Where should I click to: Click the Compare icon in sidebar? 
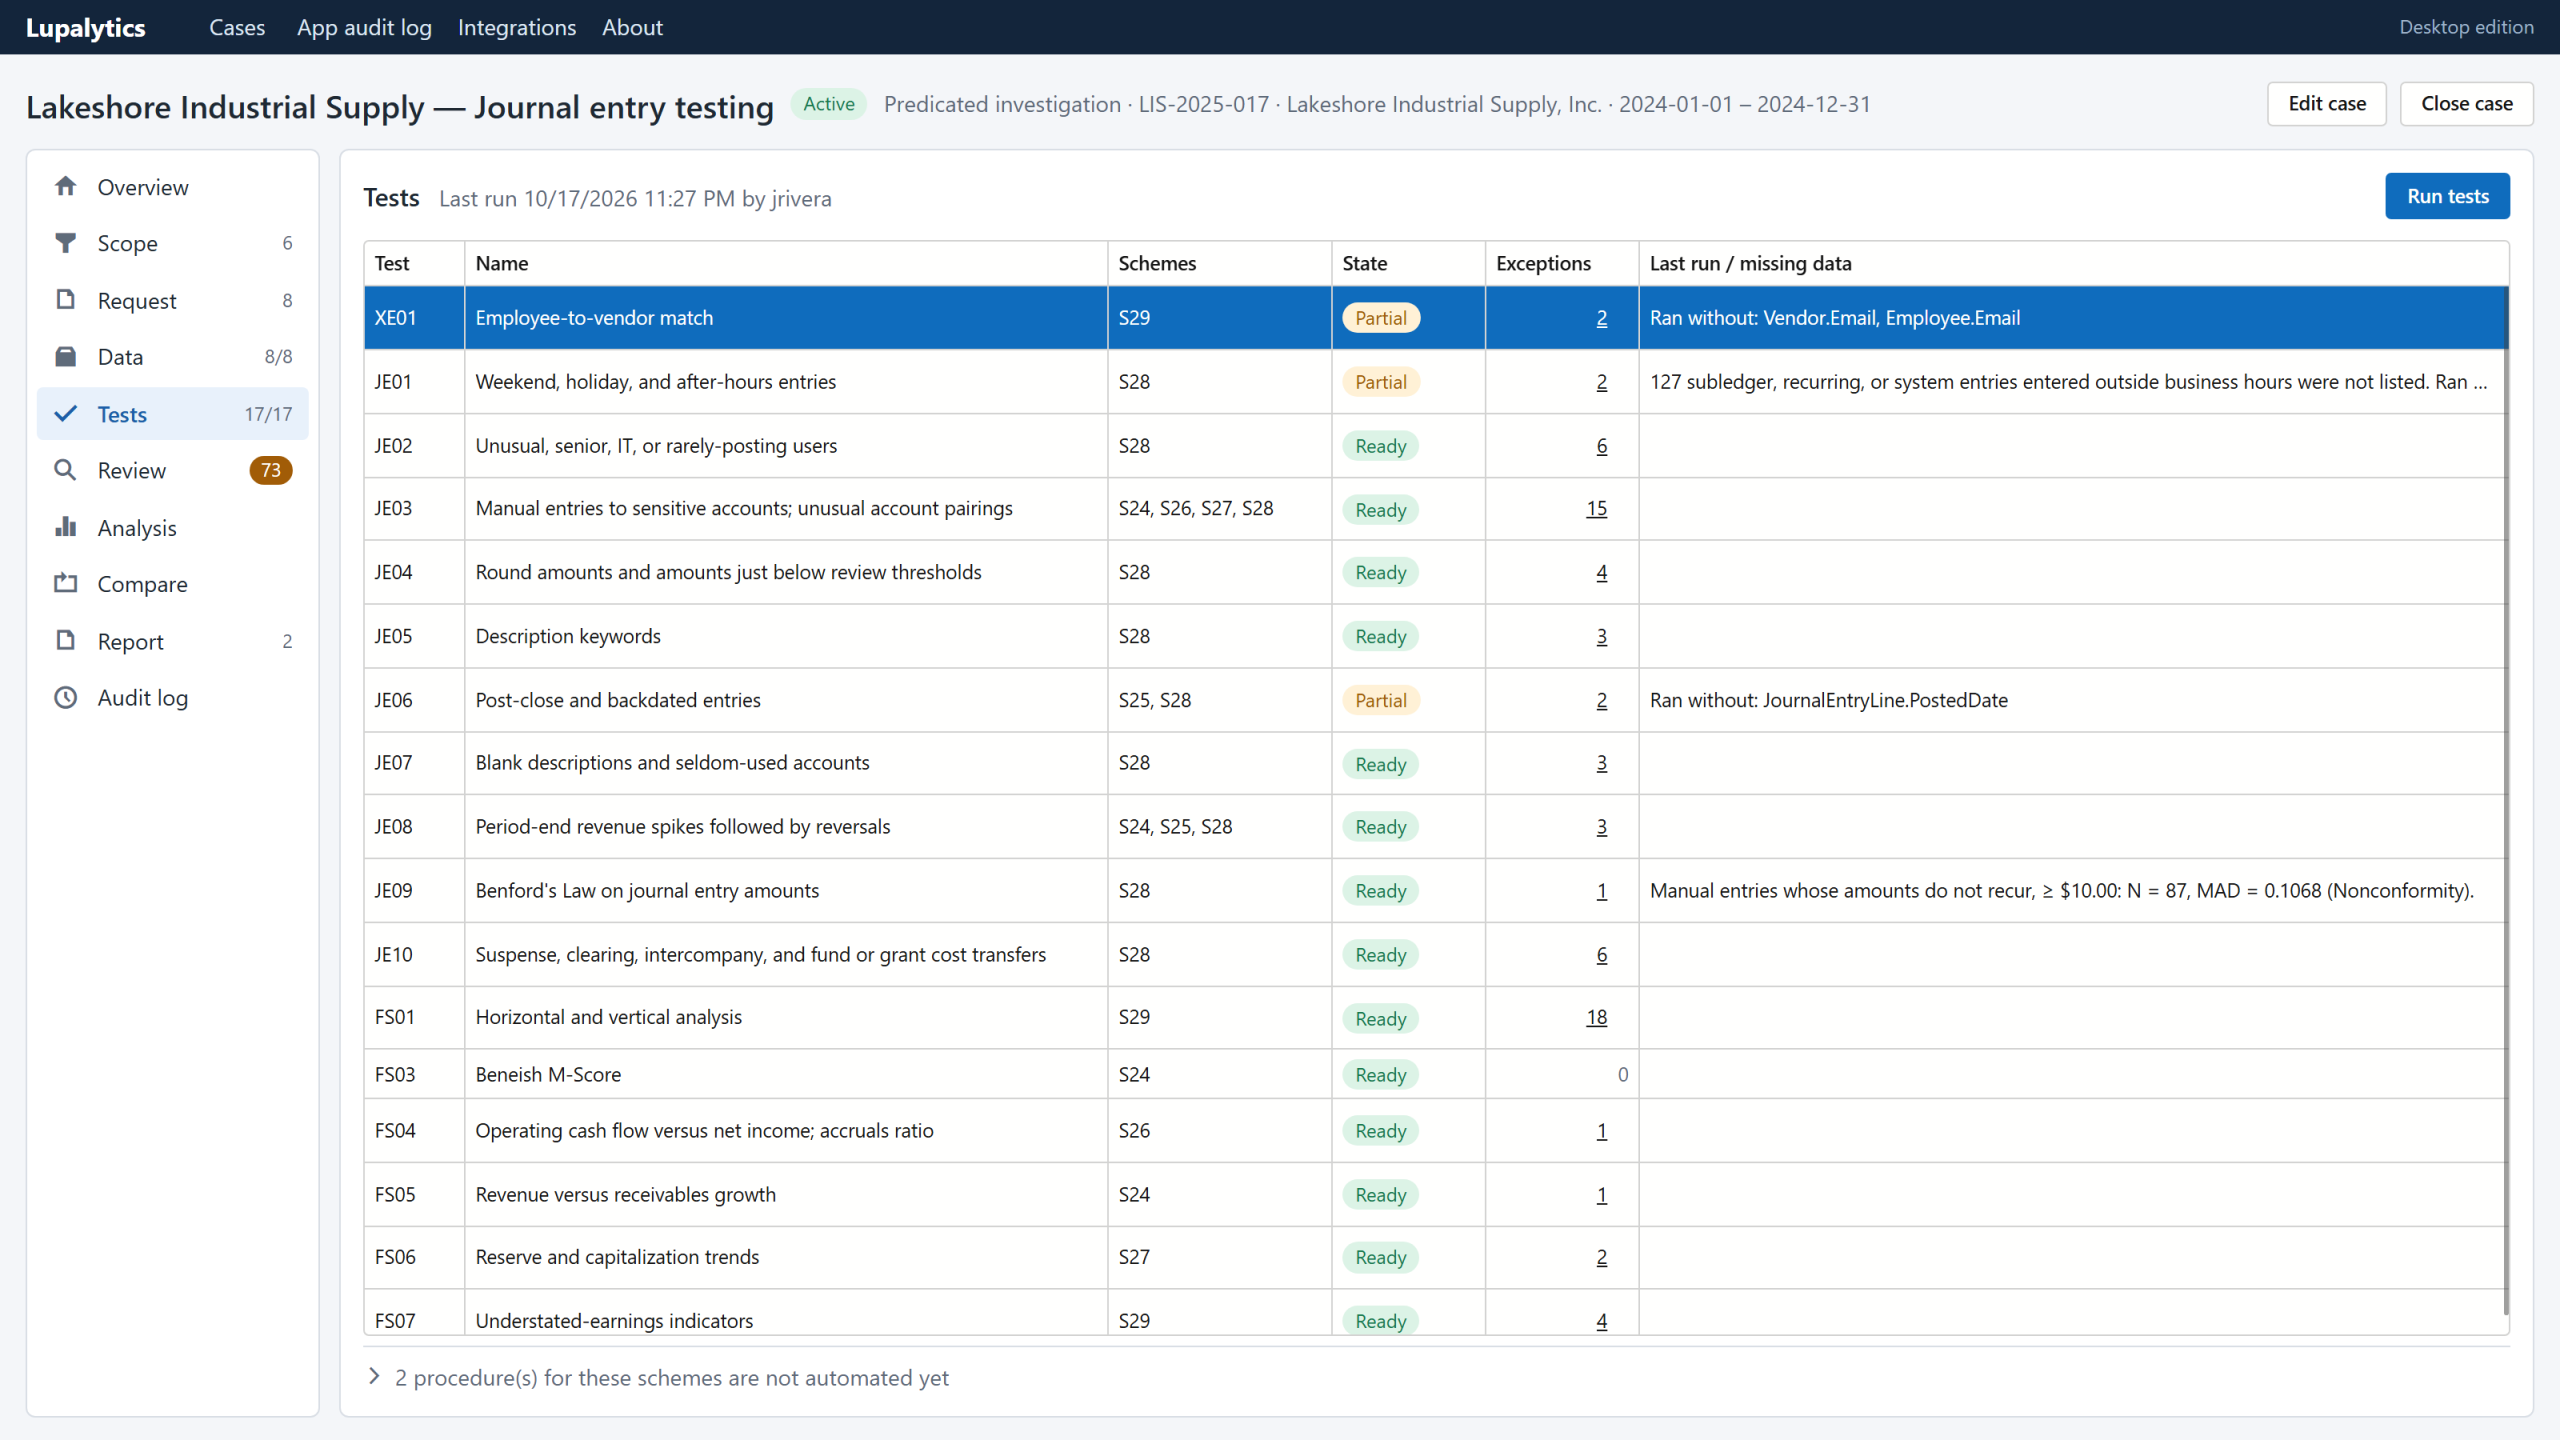(66, 584)
